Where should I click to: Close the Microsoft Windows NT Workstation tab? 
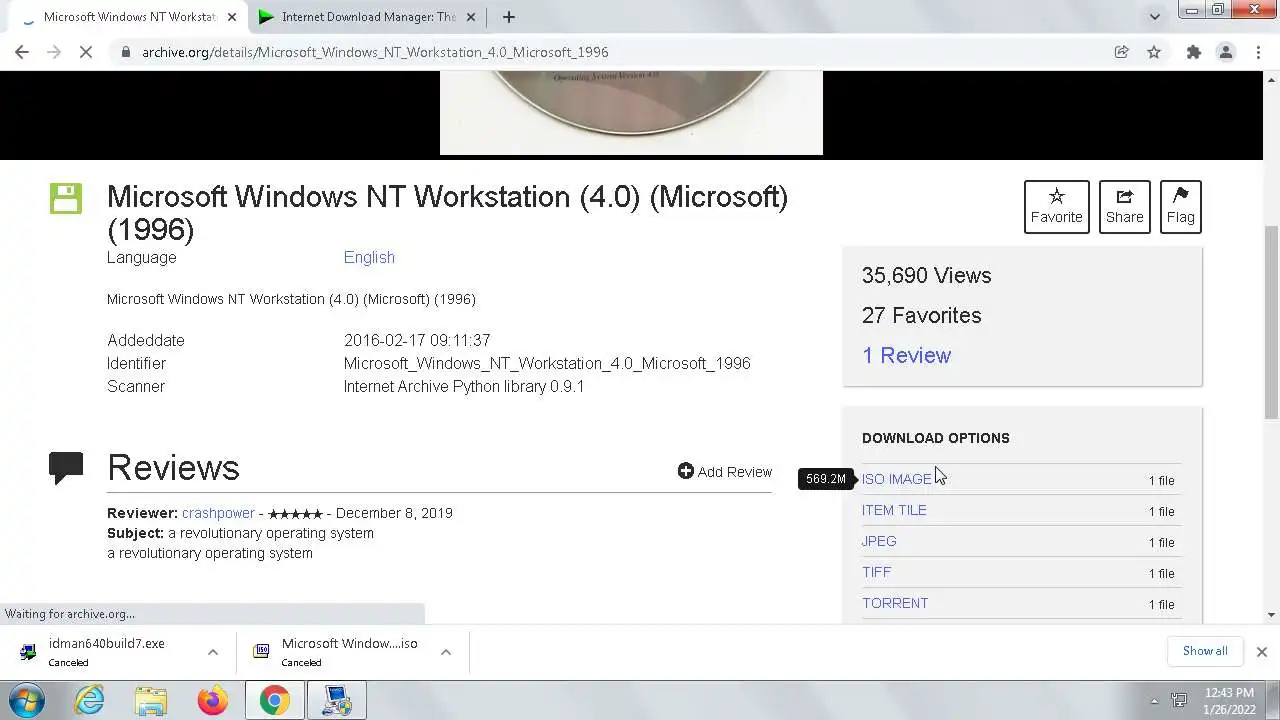point(232,17)
